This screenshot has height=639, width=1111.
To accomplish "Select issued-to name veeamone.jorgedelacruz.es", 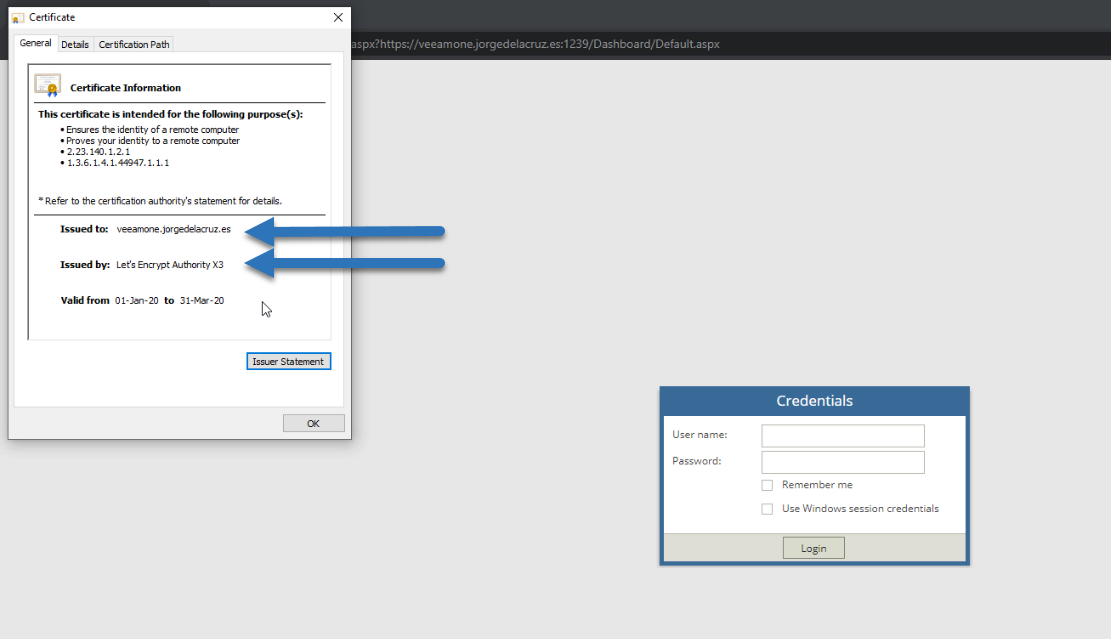I will (x=174, y=229).
